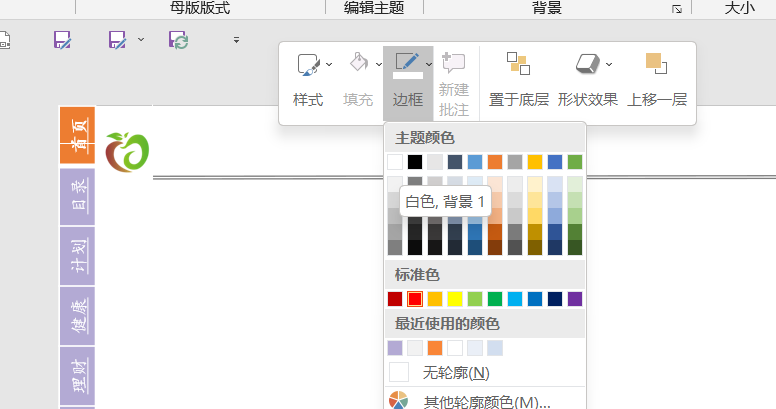Select the 理财 sidebar tab
The height and width of the screenshot is (409, 776).
[77, 376]
